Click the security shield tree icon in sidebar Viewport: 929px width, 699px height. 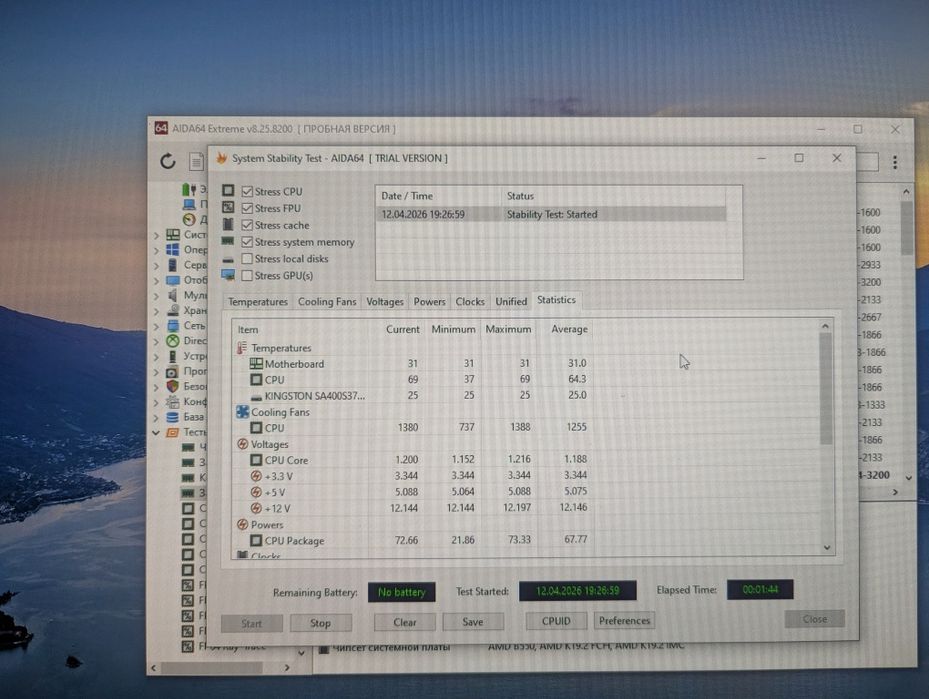click(172, 386)
